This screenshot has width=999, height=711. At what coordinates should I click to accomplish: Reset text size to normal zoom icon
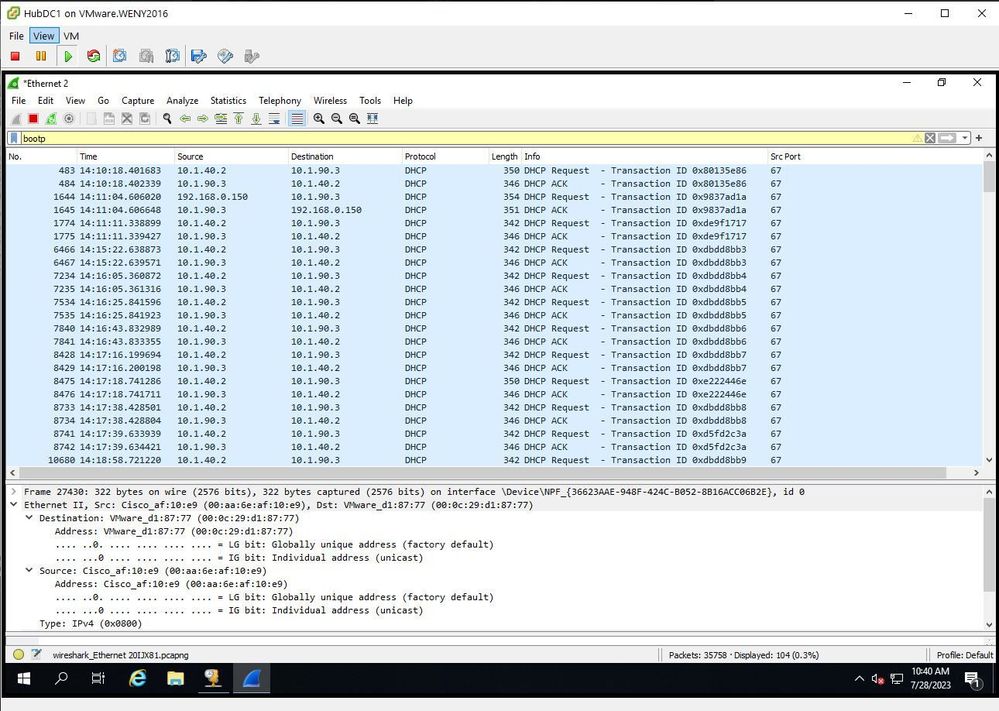[x=354, y=118]
